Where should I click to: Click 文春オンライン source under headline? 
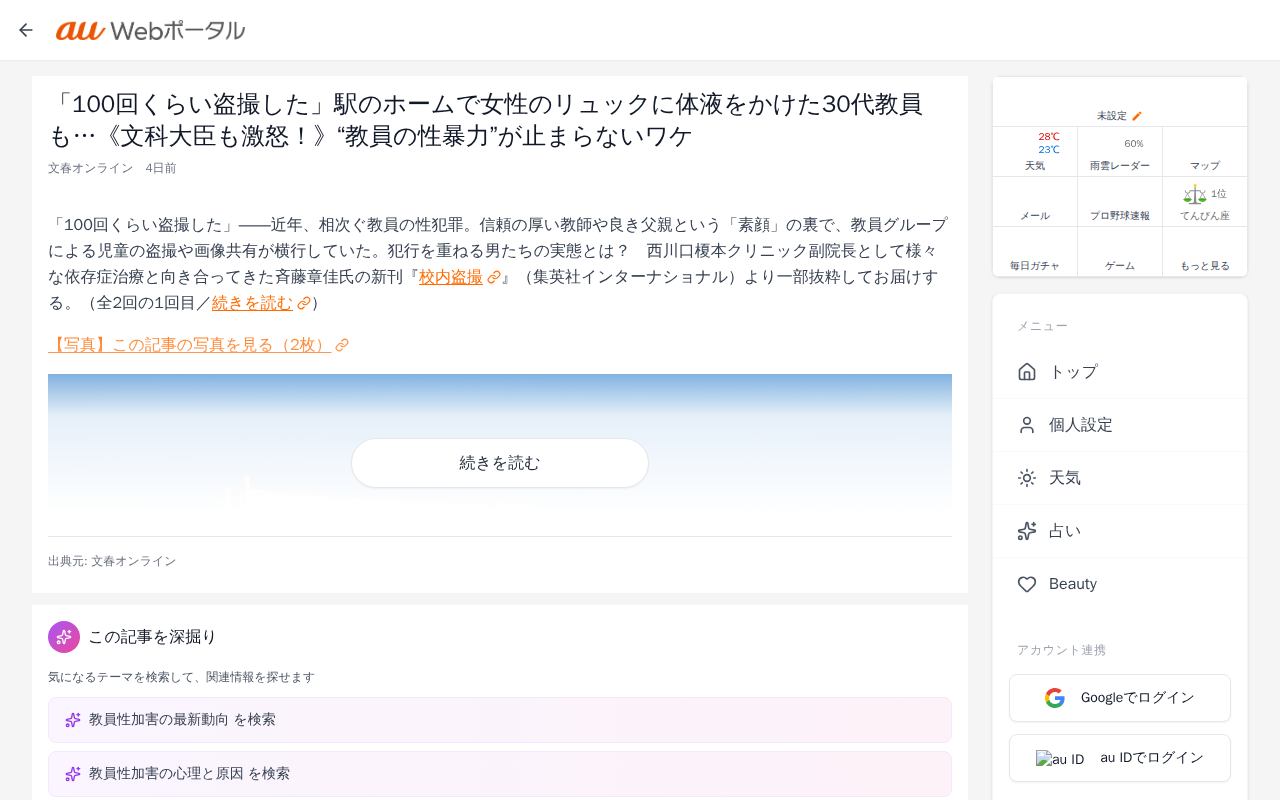pyautogui.click(x=90, y=168)
